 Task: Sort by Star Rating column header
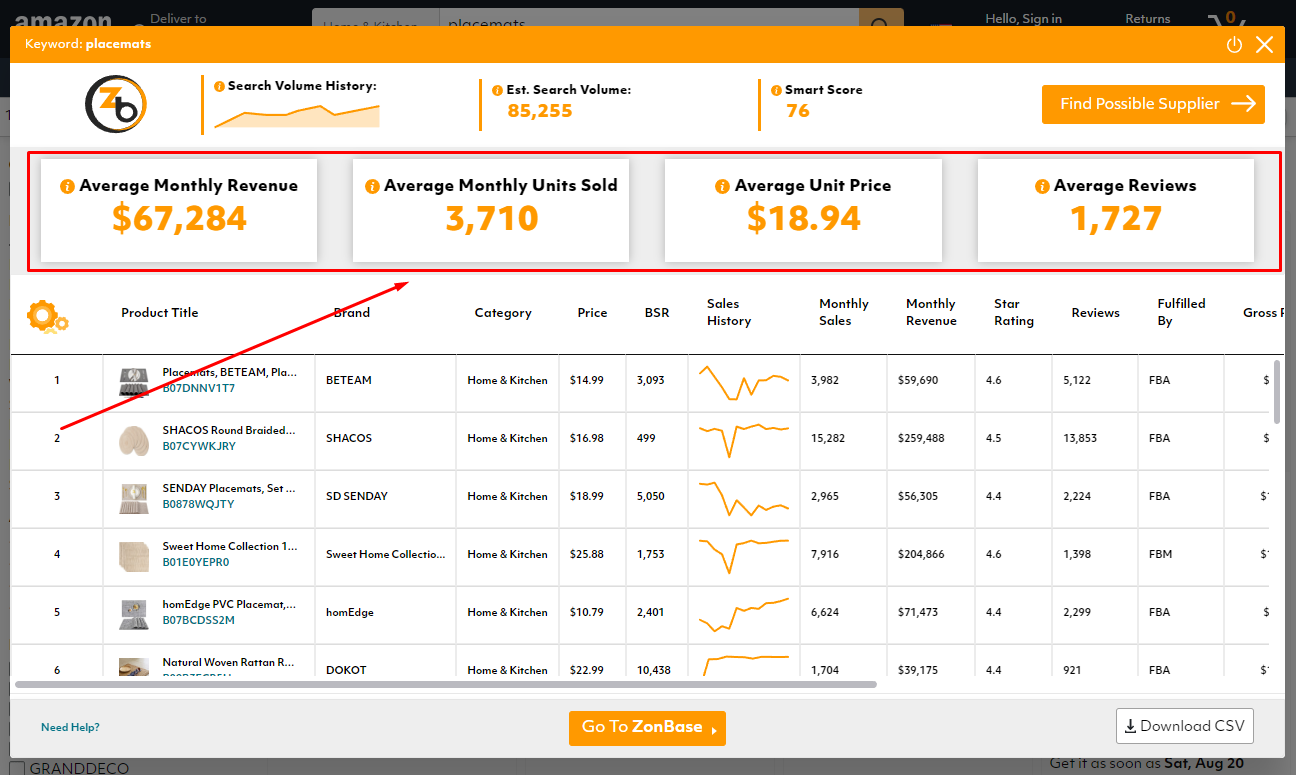pos(1014,312)
